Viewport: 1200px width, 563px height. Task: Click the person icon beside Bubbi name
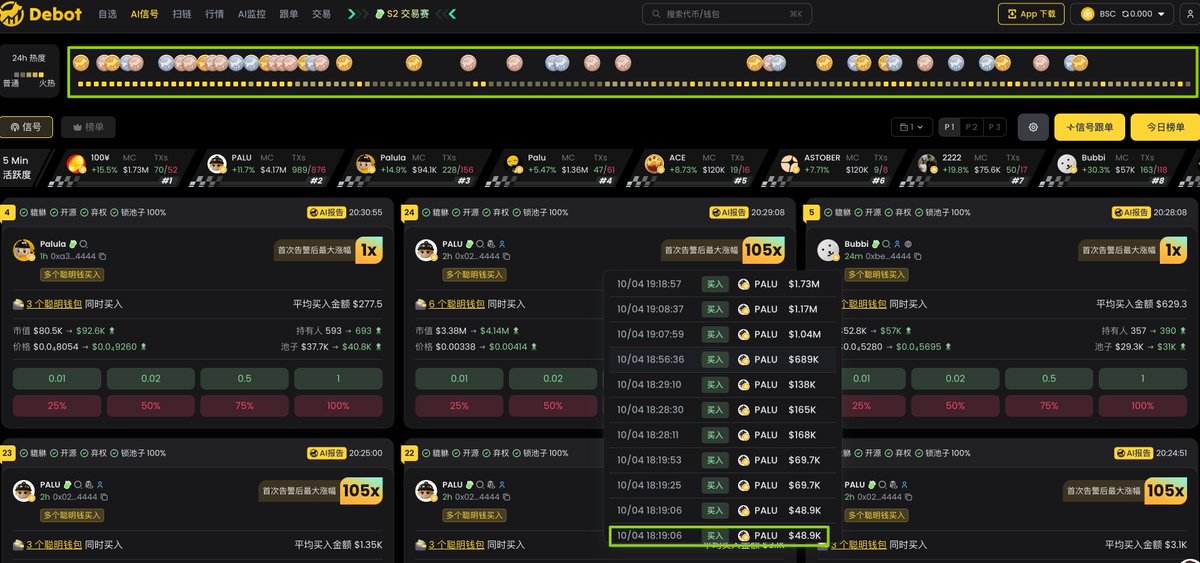(x=898, y=244)
